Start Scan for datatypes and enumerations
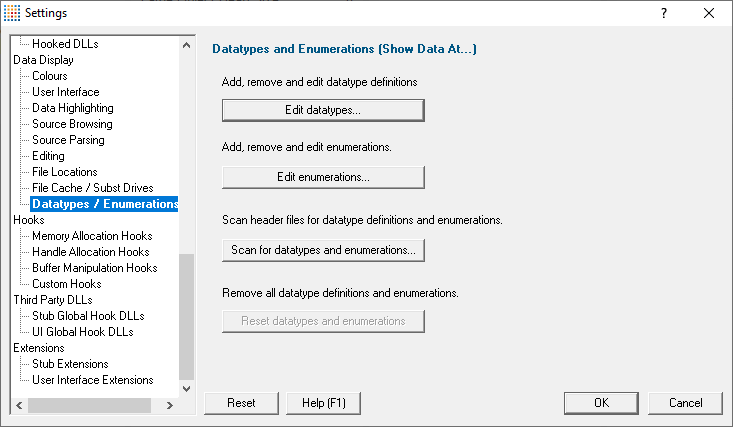The height and width of the screenshot is (427, 733). (x=323, y=250)
